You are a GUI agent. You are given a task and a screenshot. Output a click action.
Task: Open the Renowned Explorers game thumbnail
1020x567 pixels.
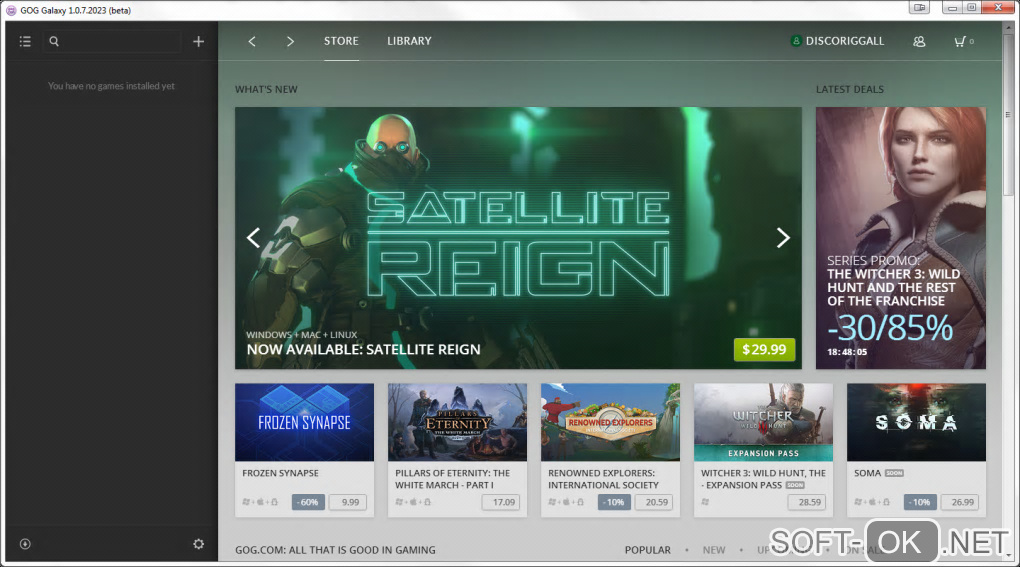point(610,422)
